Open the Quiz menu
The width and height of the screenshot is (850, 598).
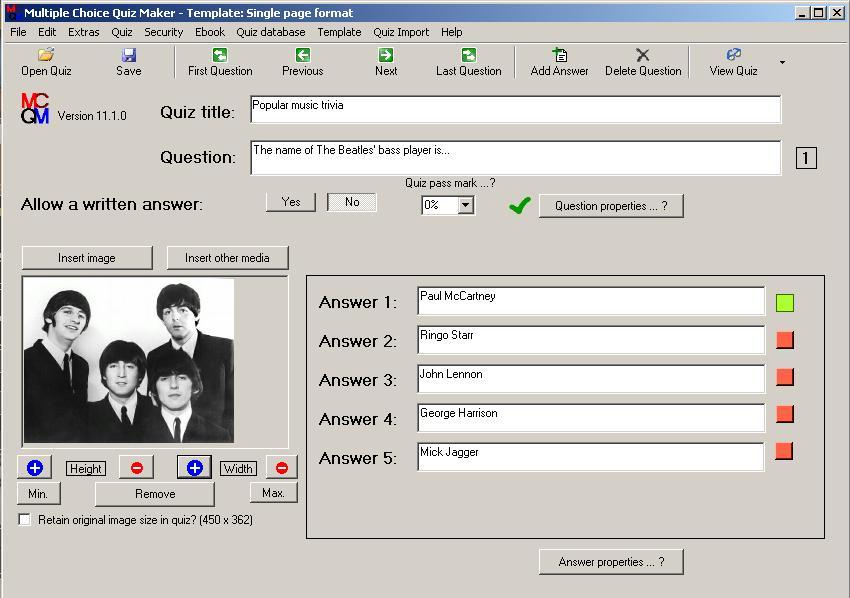[x=122, y=32]
